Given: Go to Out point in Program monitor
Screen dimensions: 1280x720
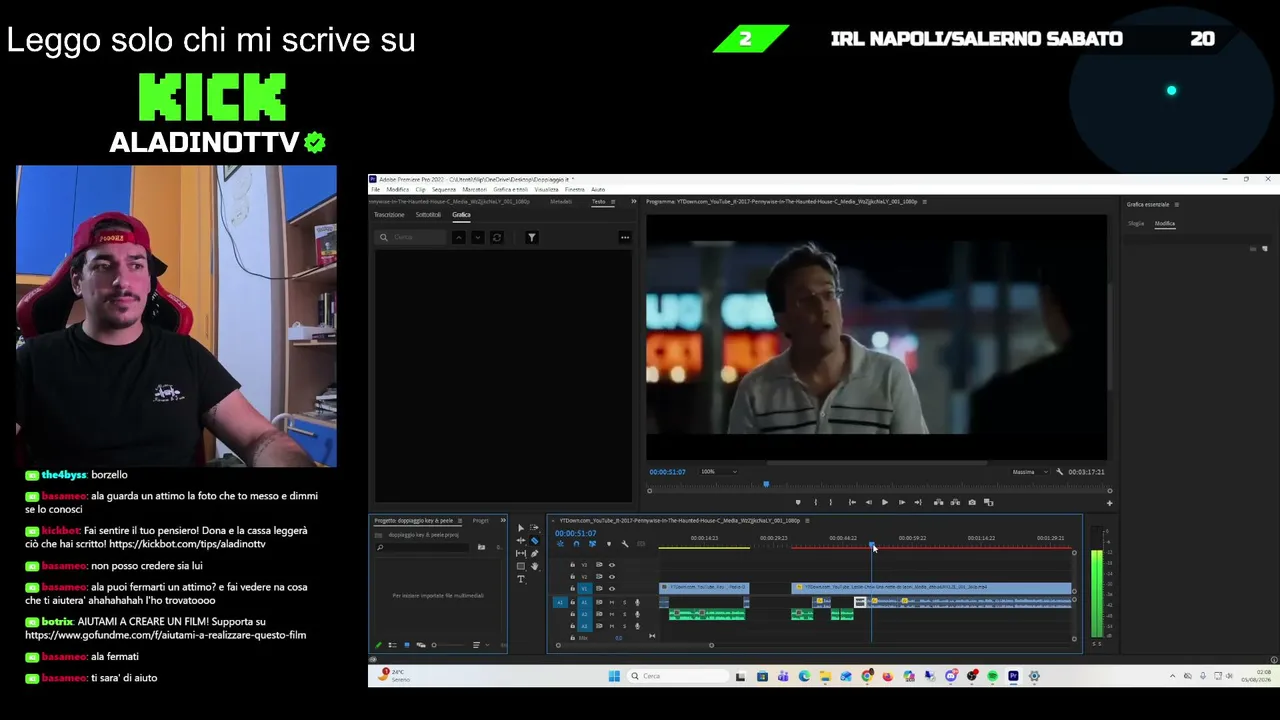Looking at the screenshot, I should (918, 502).
